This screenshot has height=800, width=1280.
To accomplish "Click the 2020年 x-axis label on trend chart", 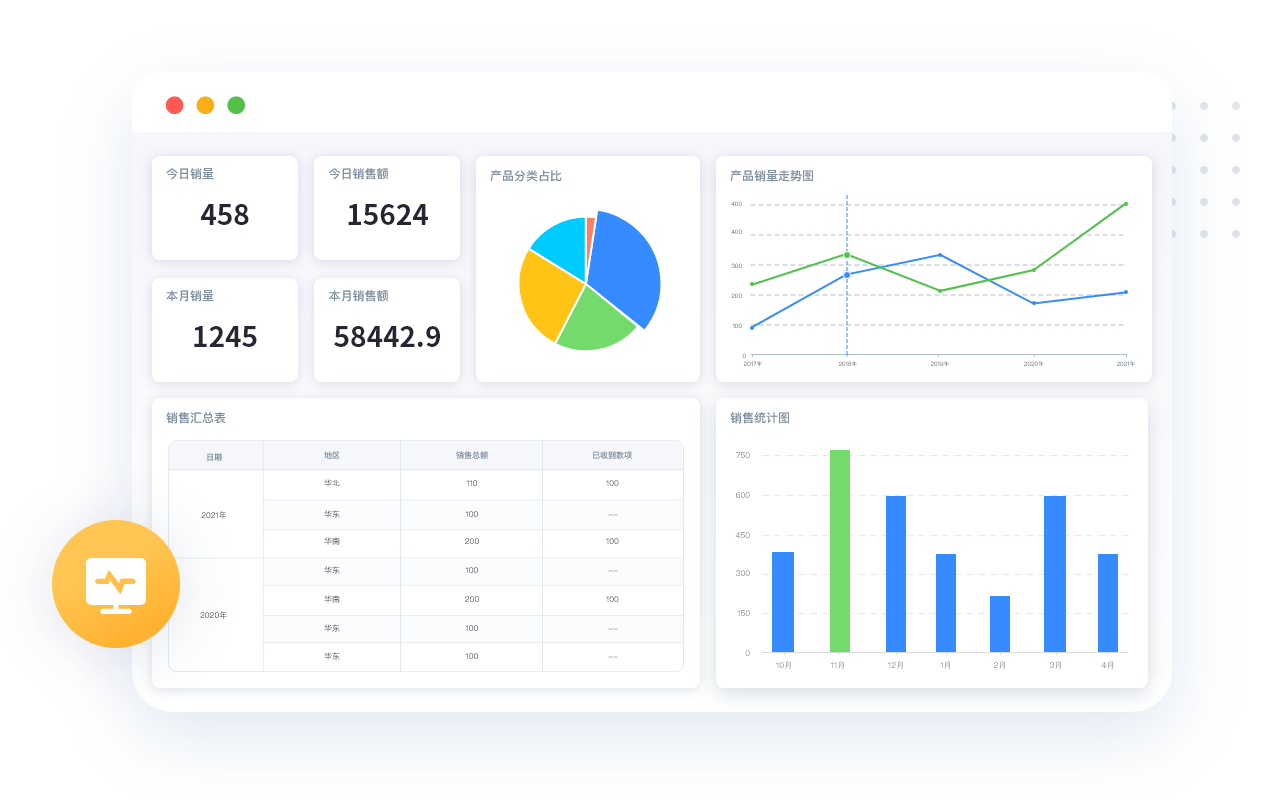I will [x=1034, y=364].
